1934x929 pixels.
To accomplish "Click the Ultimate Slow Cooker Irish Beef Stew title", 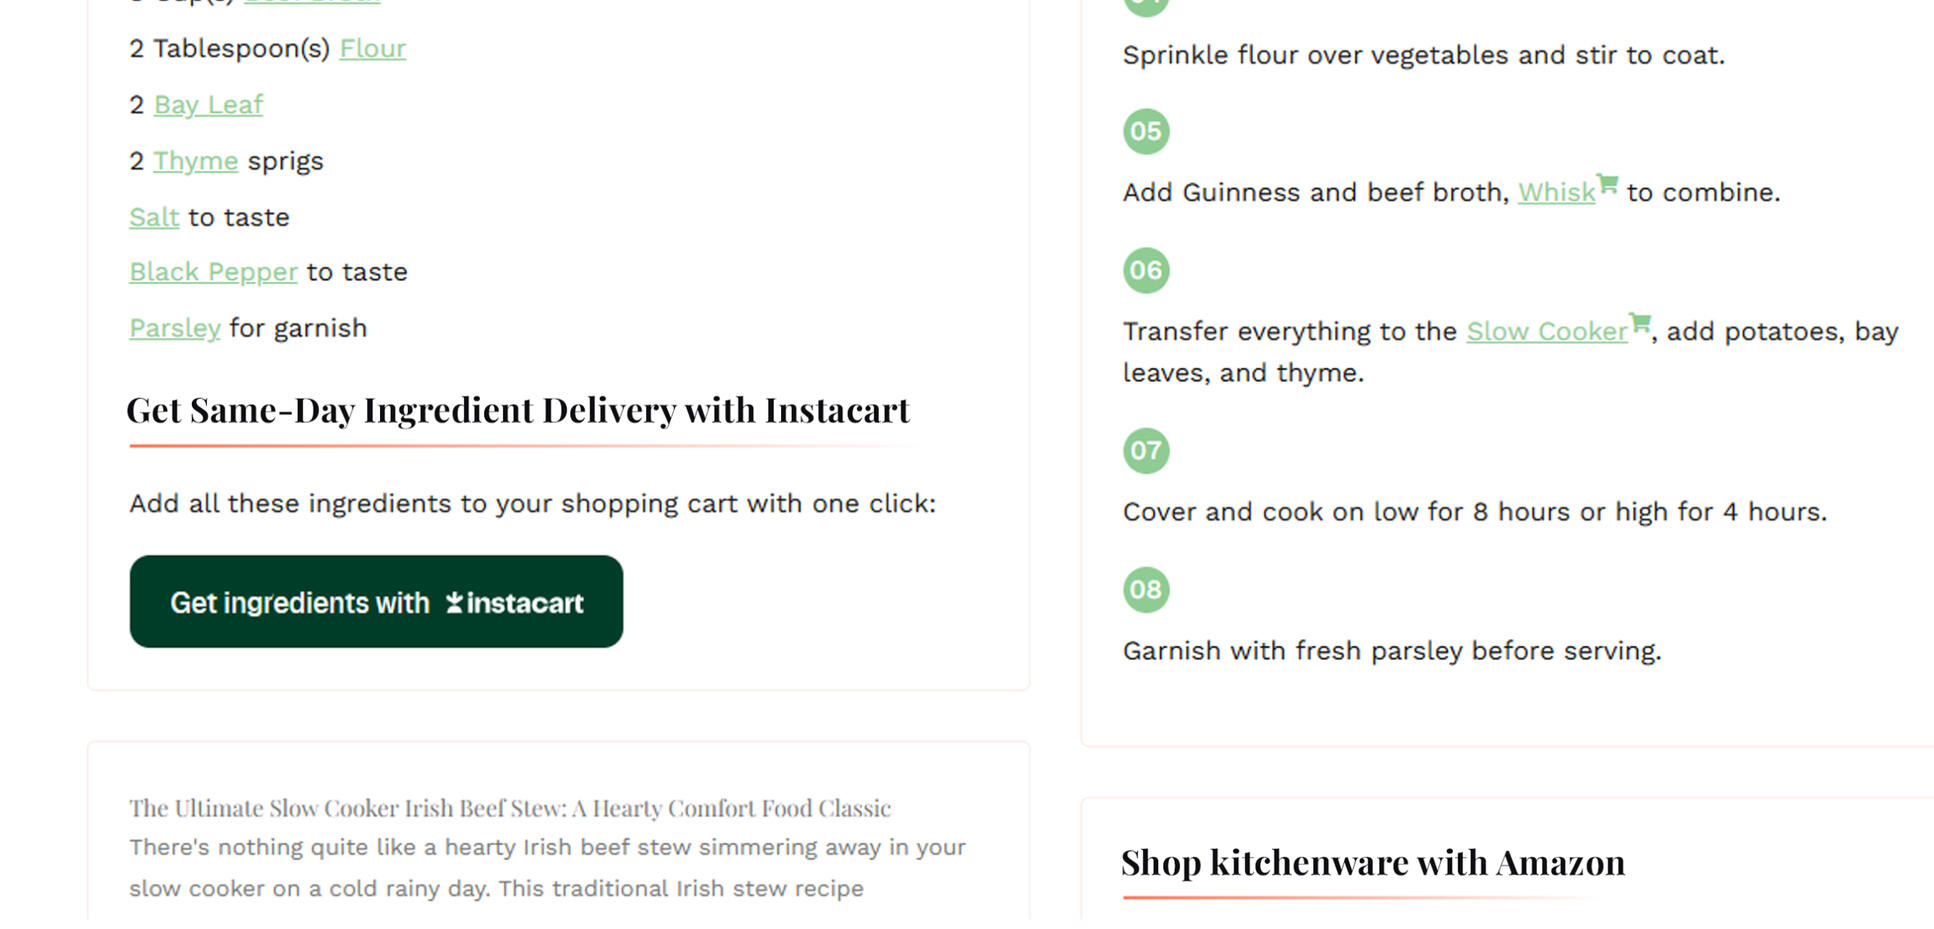I will (x=509, y=808).
